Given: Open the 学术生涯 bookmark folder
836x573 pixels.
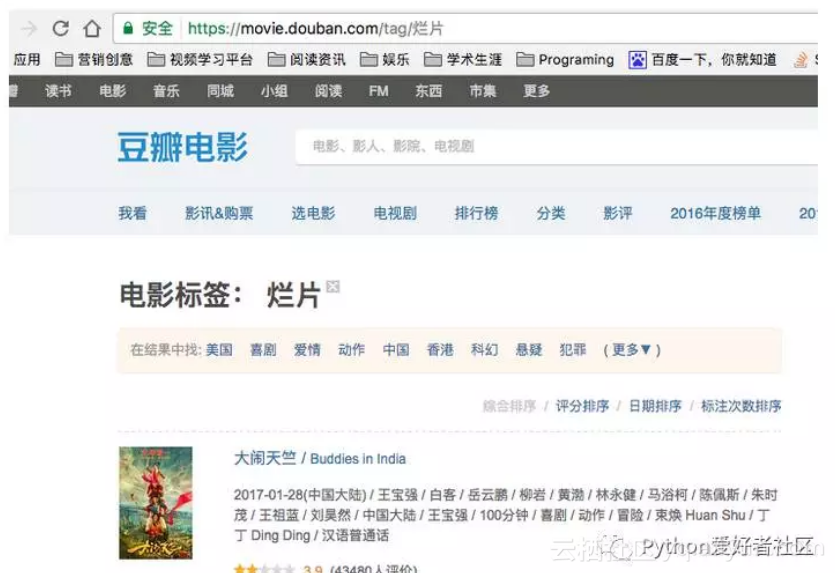Looking at the screenshot, I should 463,59.
